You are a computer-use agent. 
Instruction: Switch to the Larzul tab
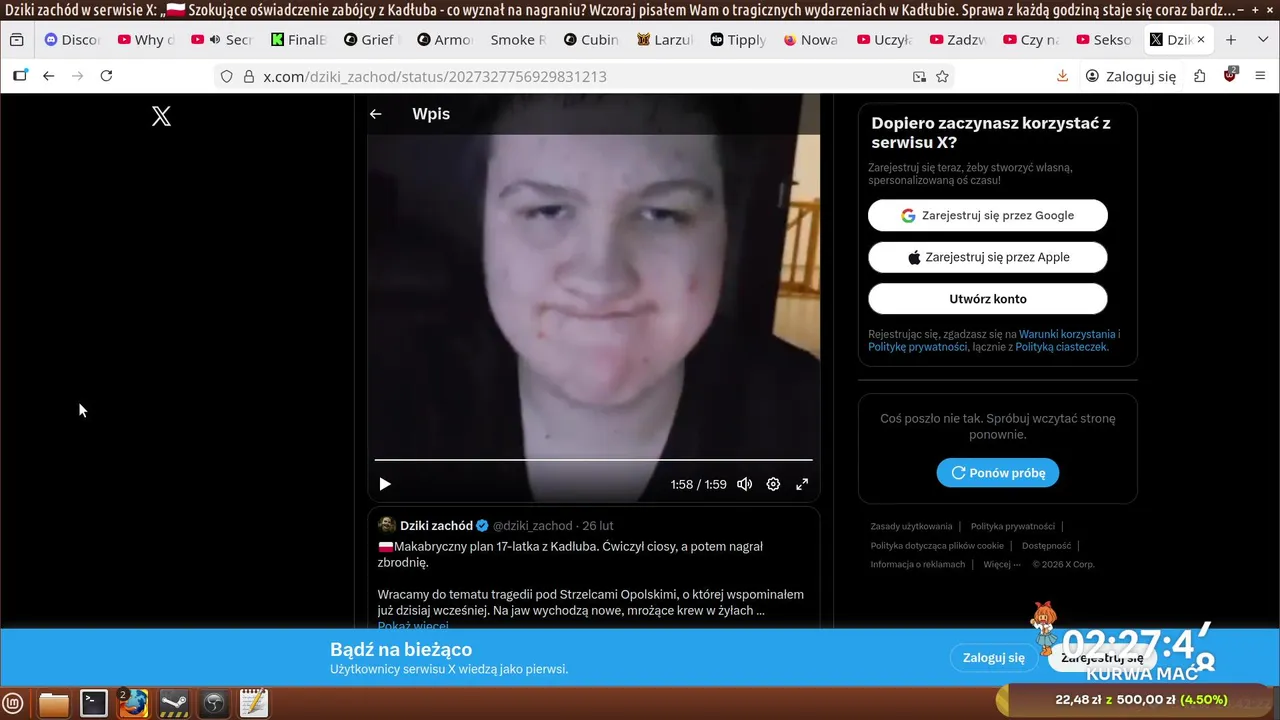click(665, 40)
